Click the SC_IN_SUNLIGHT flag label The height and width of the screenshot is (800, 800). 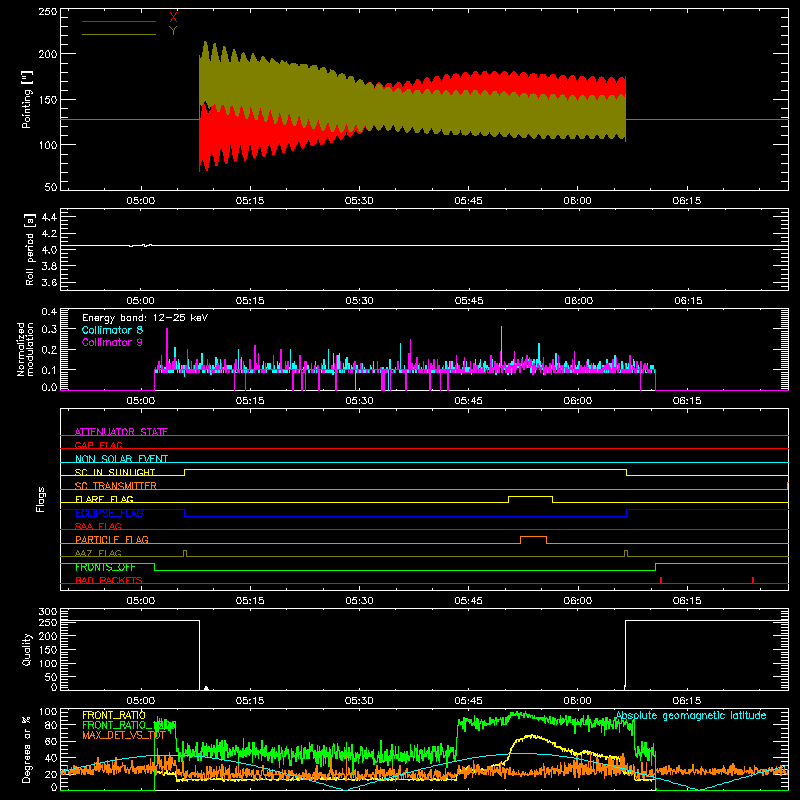click(x=115, y=472)
